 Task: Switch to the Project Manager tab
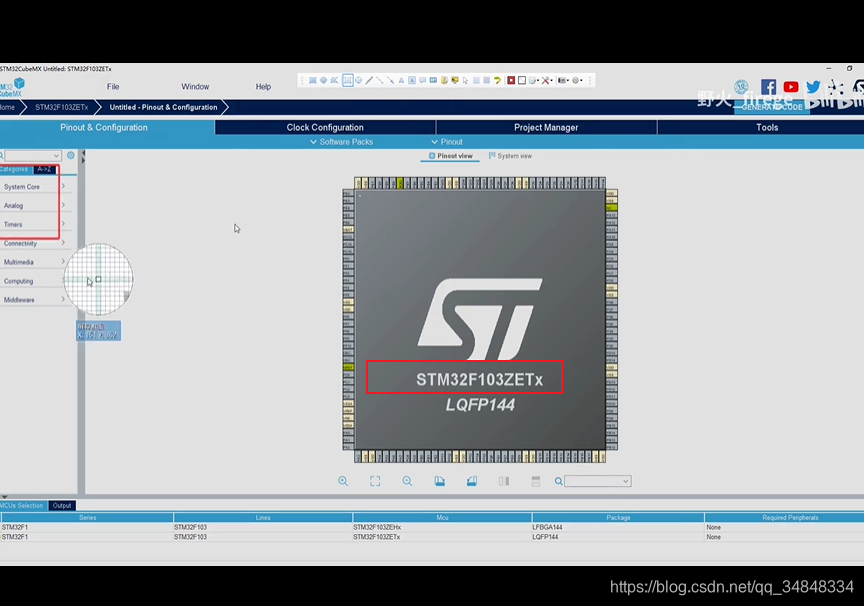tap(546, 127)
